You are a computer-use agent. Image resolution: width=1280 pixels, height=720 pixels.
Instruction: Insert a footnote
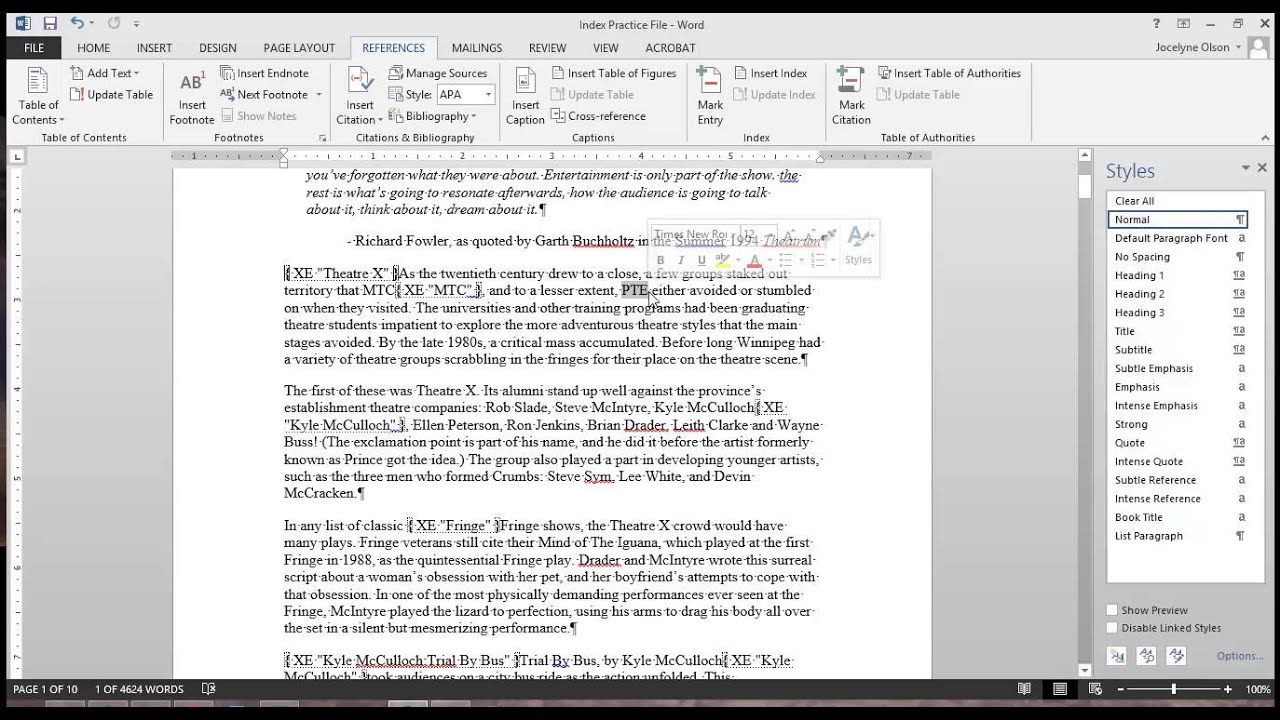(191, 97)
